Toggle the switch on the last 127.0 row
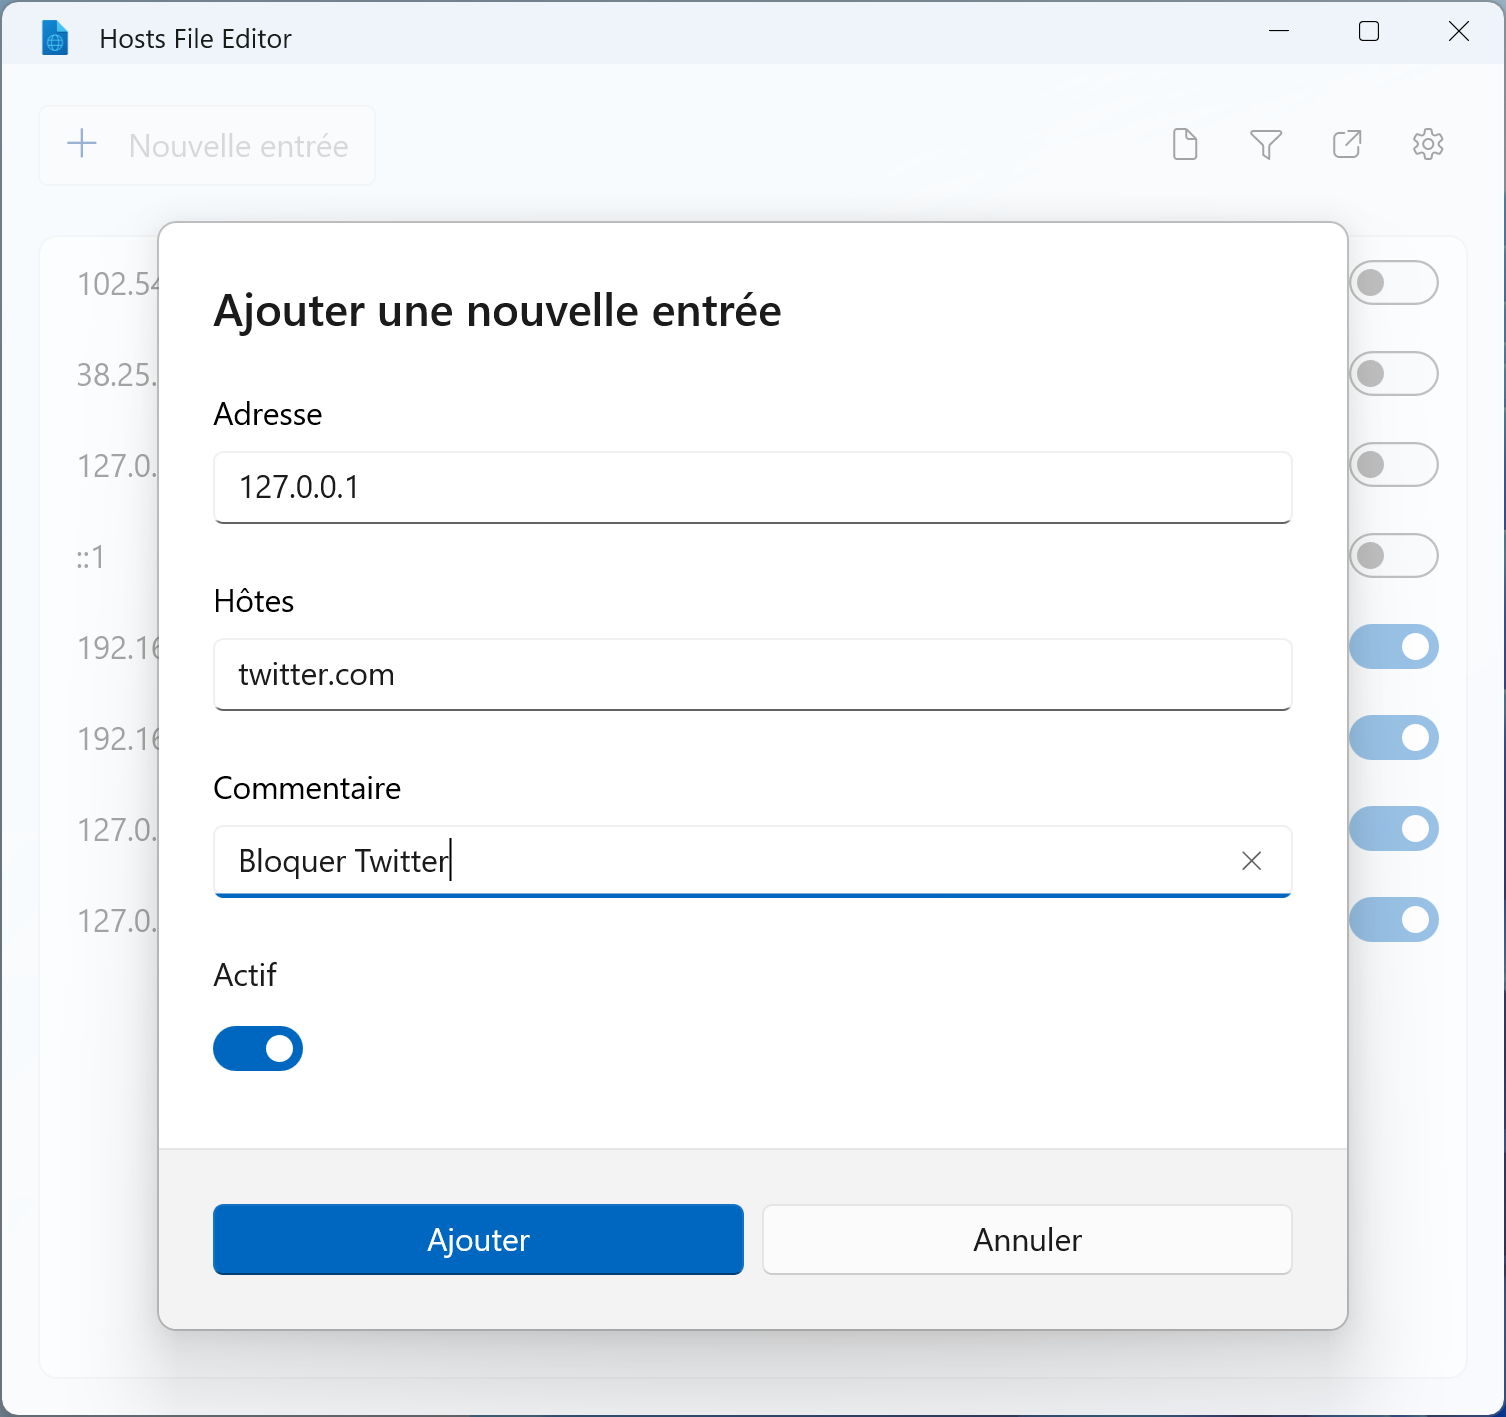The height and width of the screenshot is (1417, 1506). (1394, 920)
